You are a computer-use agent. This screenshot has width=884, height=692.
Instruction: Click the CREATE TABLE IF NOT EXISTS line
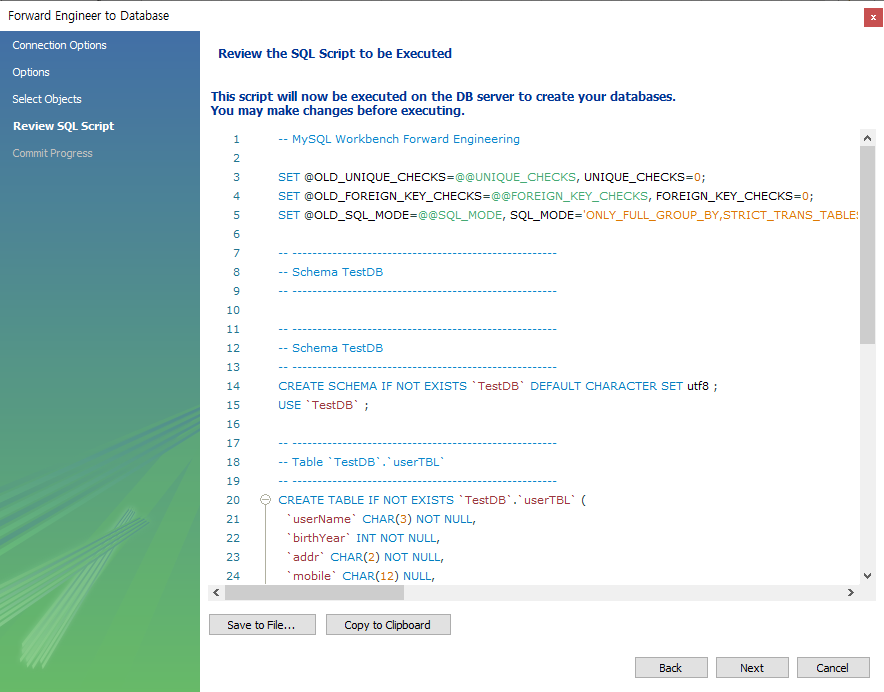tap(432, 500)
